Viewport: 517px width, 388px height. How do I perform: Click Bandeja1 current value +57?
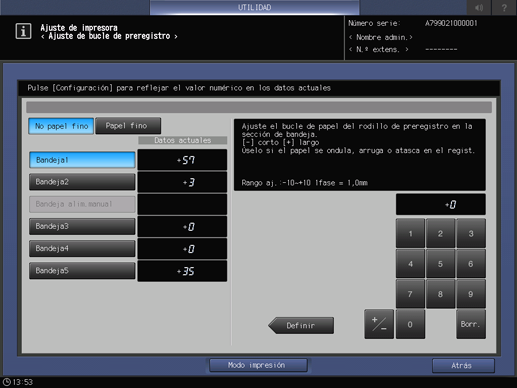click(x=182, y=160)
